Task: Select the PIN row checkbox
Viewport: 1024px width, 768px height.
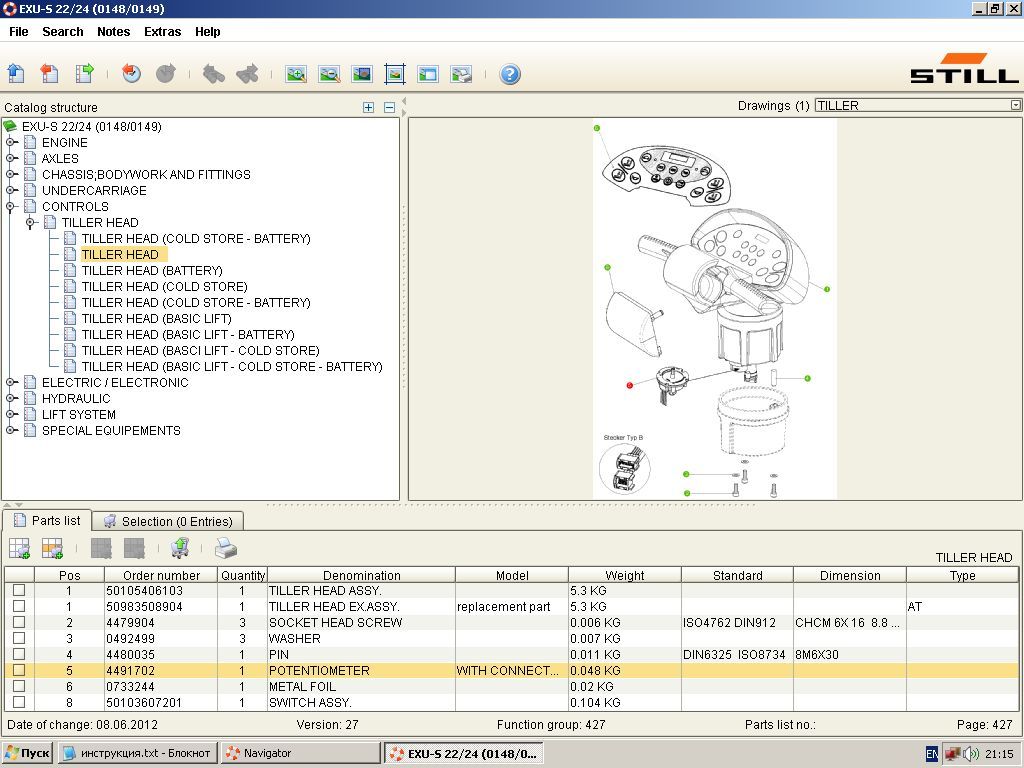Action: pyautogui.click(x=19, y=654)
